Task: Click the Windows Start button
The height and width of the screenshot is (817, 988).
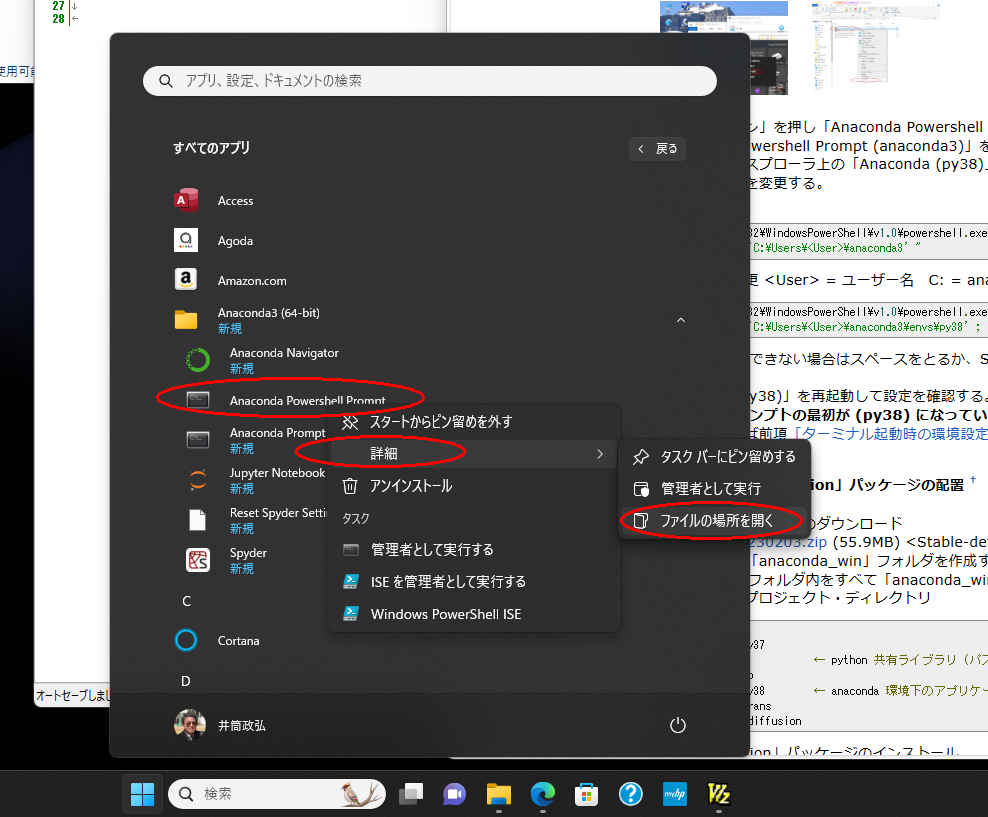Action: pyautogui.click(x=142, y=794)
